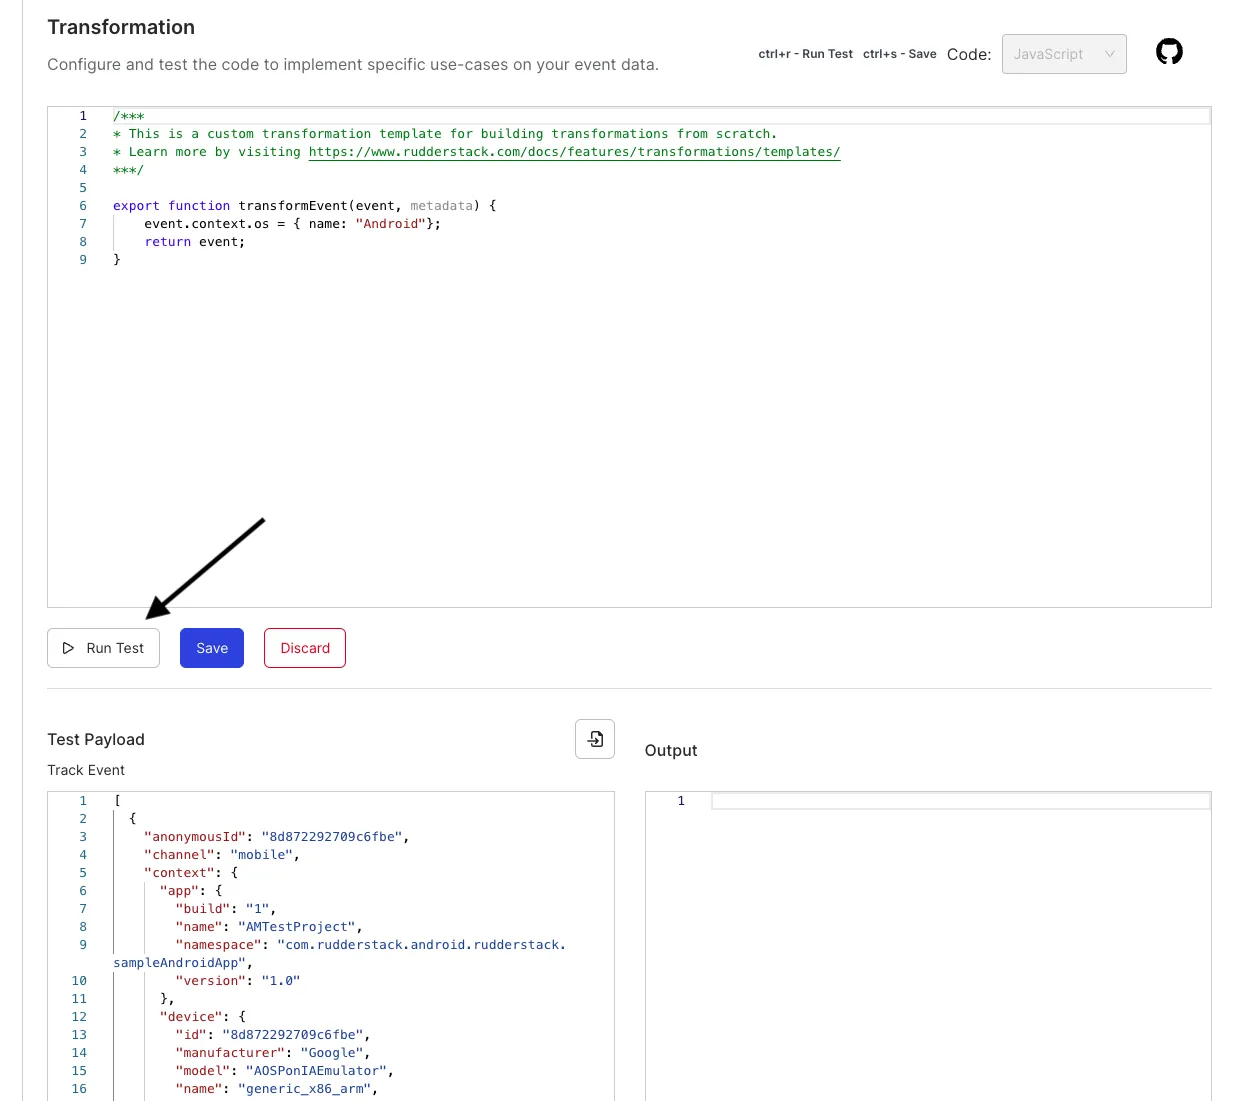Click the "AMTestProject" name value

[x=297, y=927]
